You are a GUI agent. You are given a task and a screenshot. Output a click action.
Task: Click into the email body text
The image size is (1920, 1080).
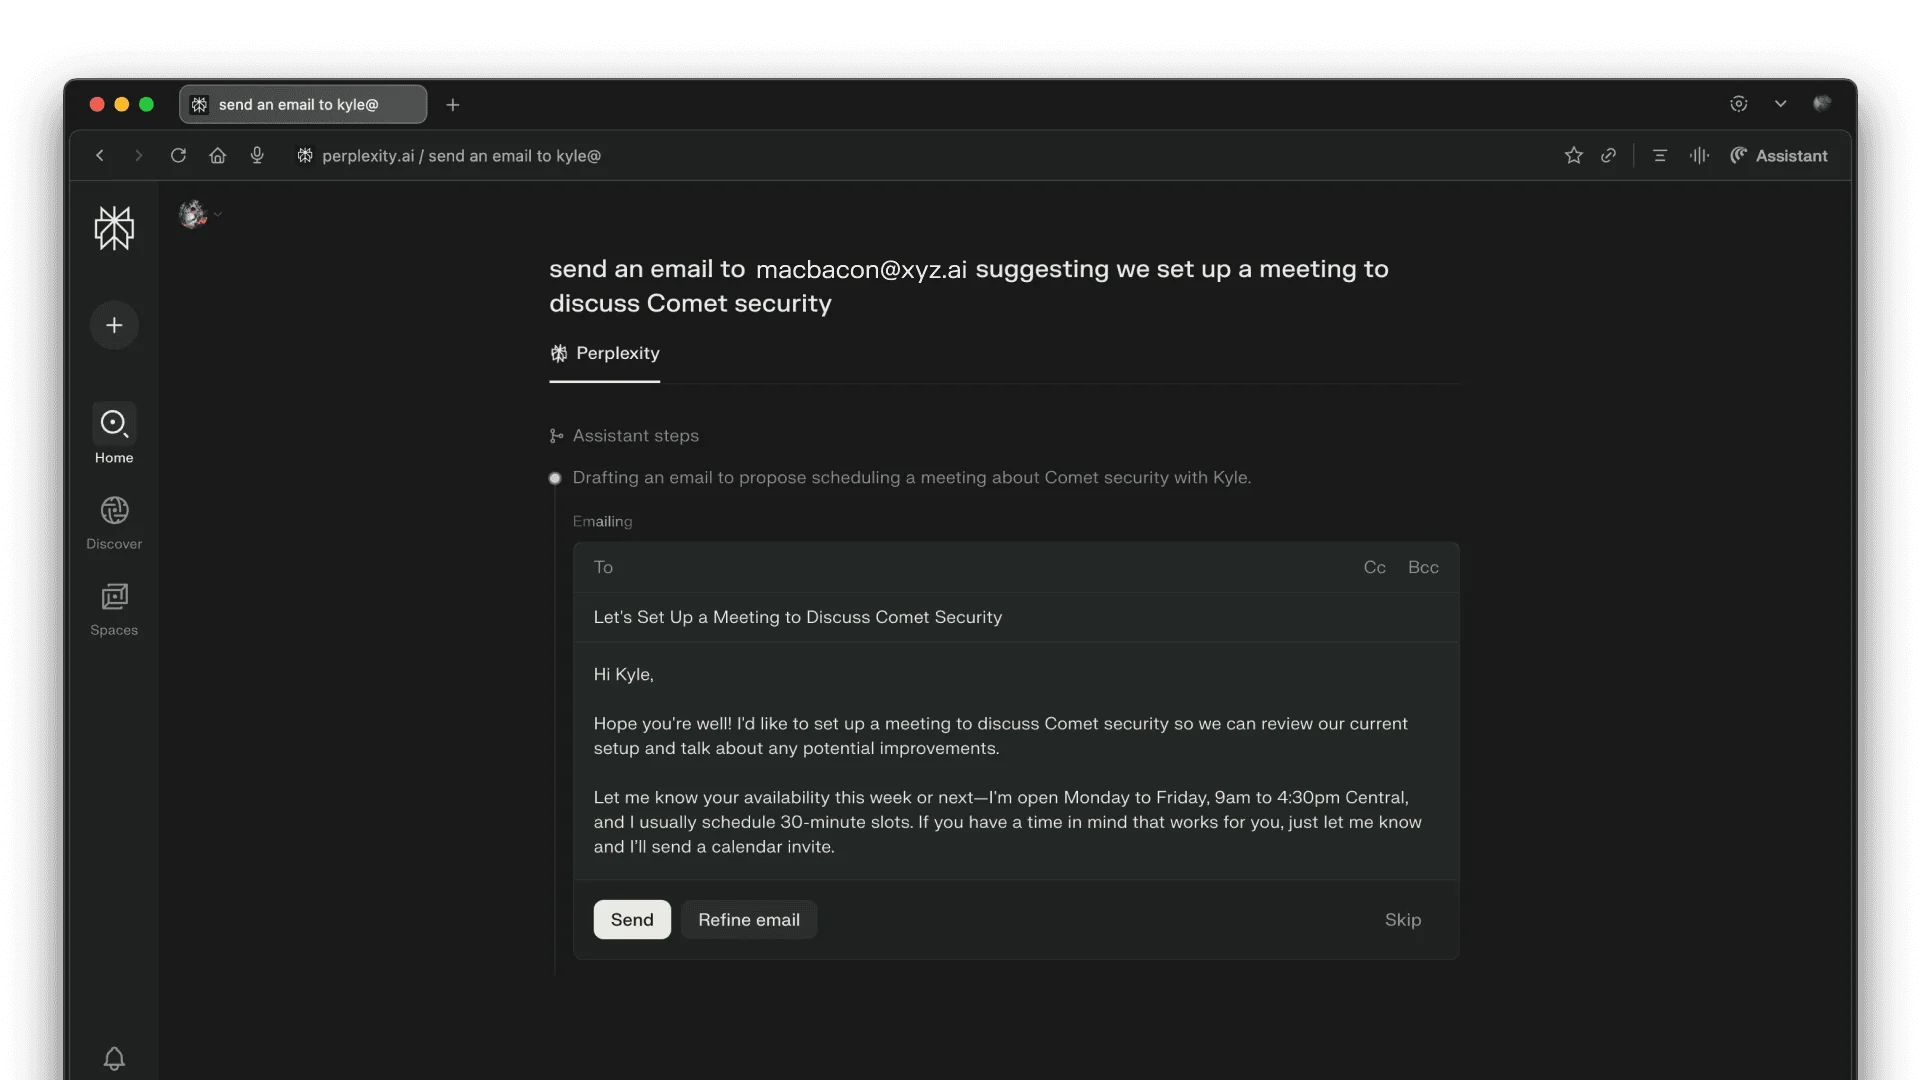click(x=1016, y=761)
